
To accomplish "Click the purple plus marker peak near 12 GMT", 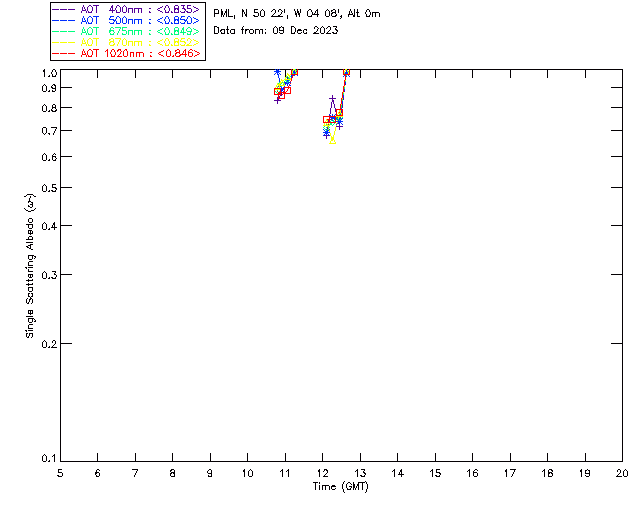I will point(332,98).
